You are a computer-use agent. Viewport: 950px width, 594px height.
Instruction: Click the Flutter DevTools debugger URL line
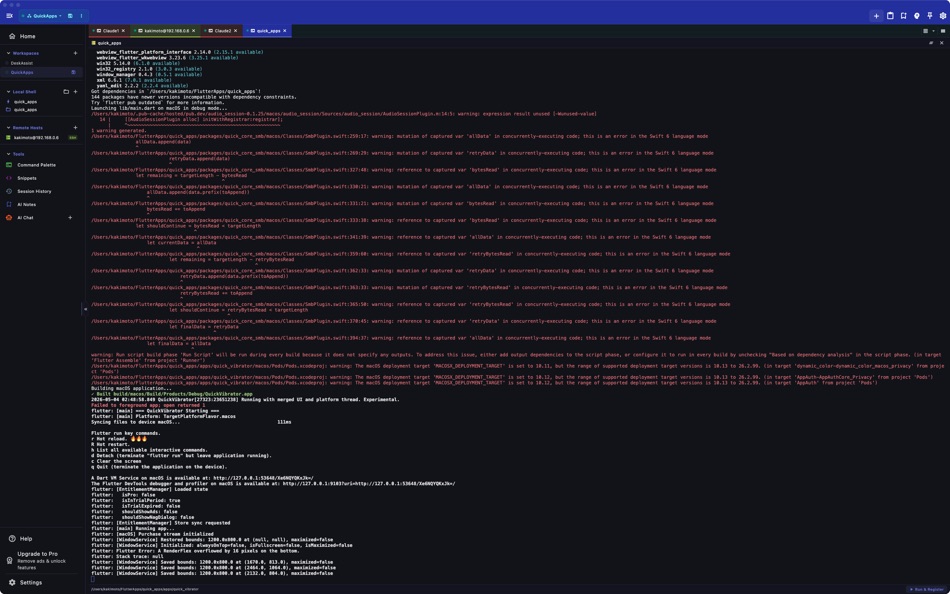tap(273, 484)
